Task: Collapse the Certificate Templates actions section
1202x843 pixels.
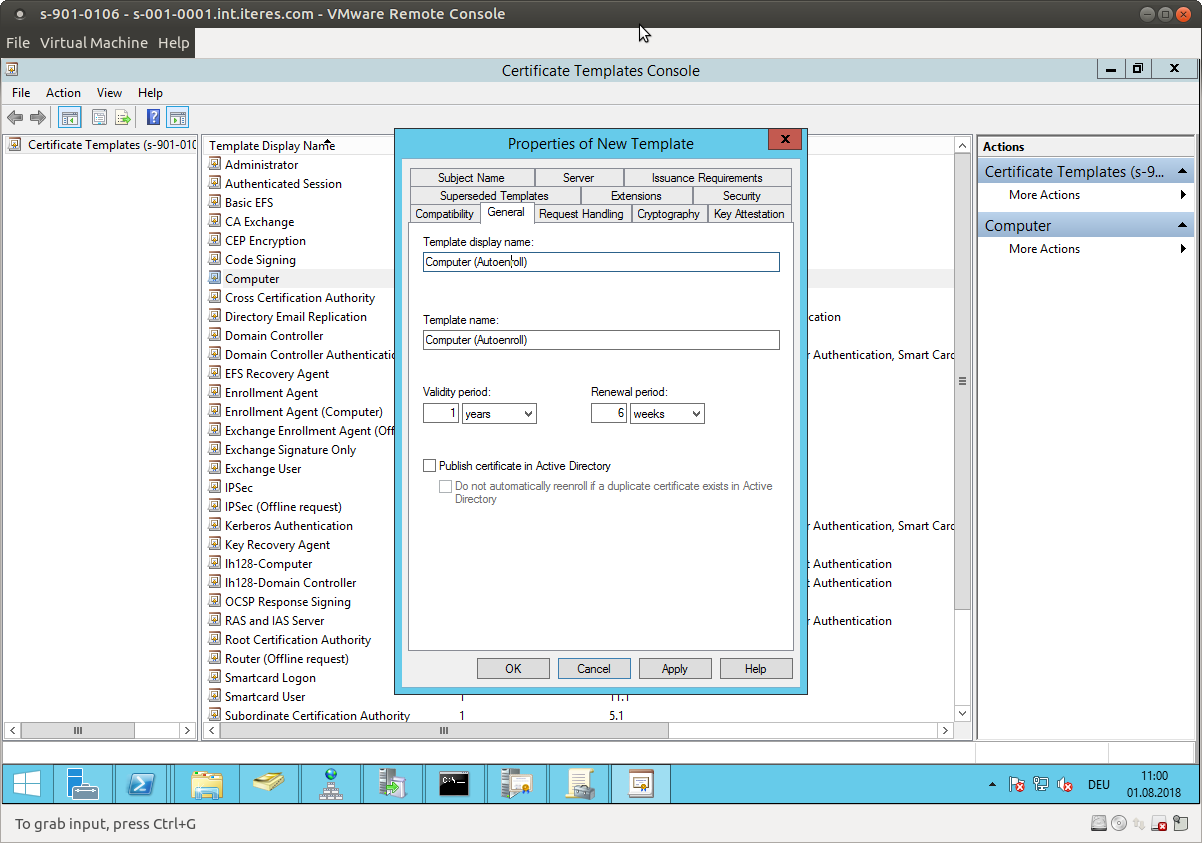Action: [x=1183, y=172]
